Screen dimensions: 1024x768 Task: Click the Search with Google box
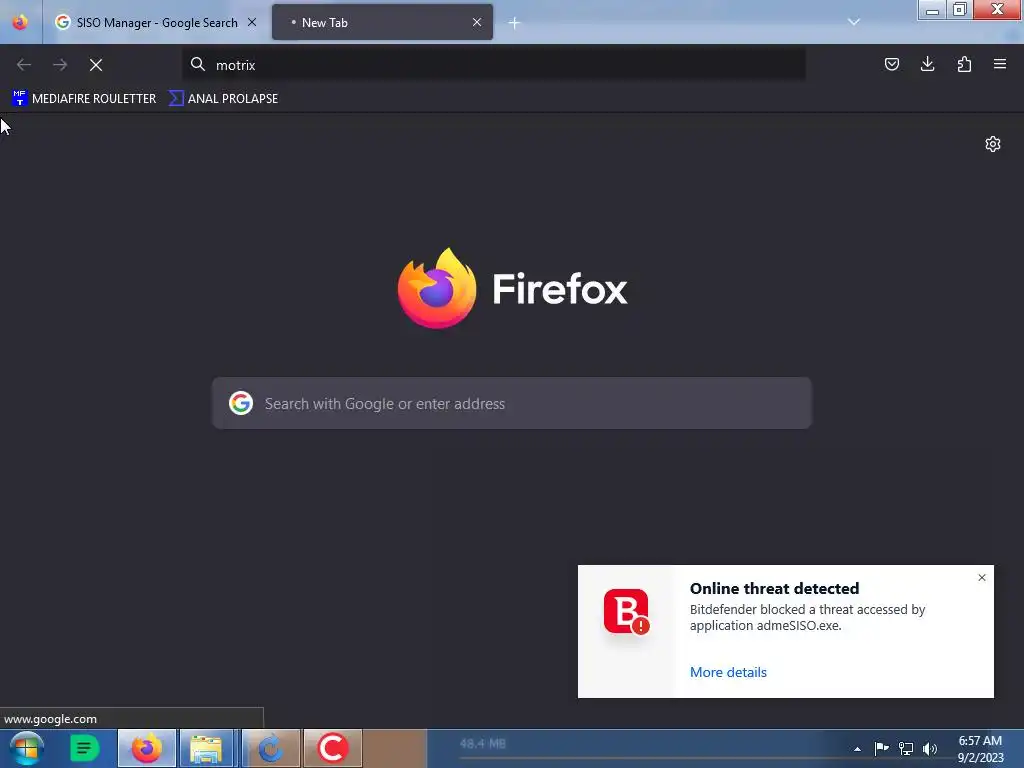(x=512, y=403)
